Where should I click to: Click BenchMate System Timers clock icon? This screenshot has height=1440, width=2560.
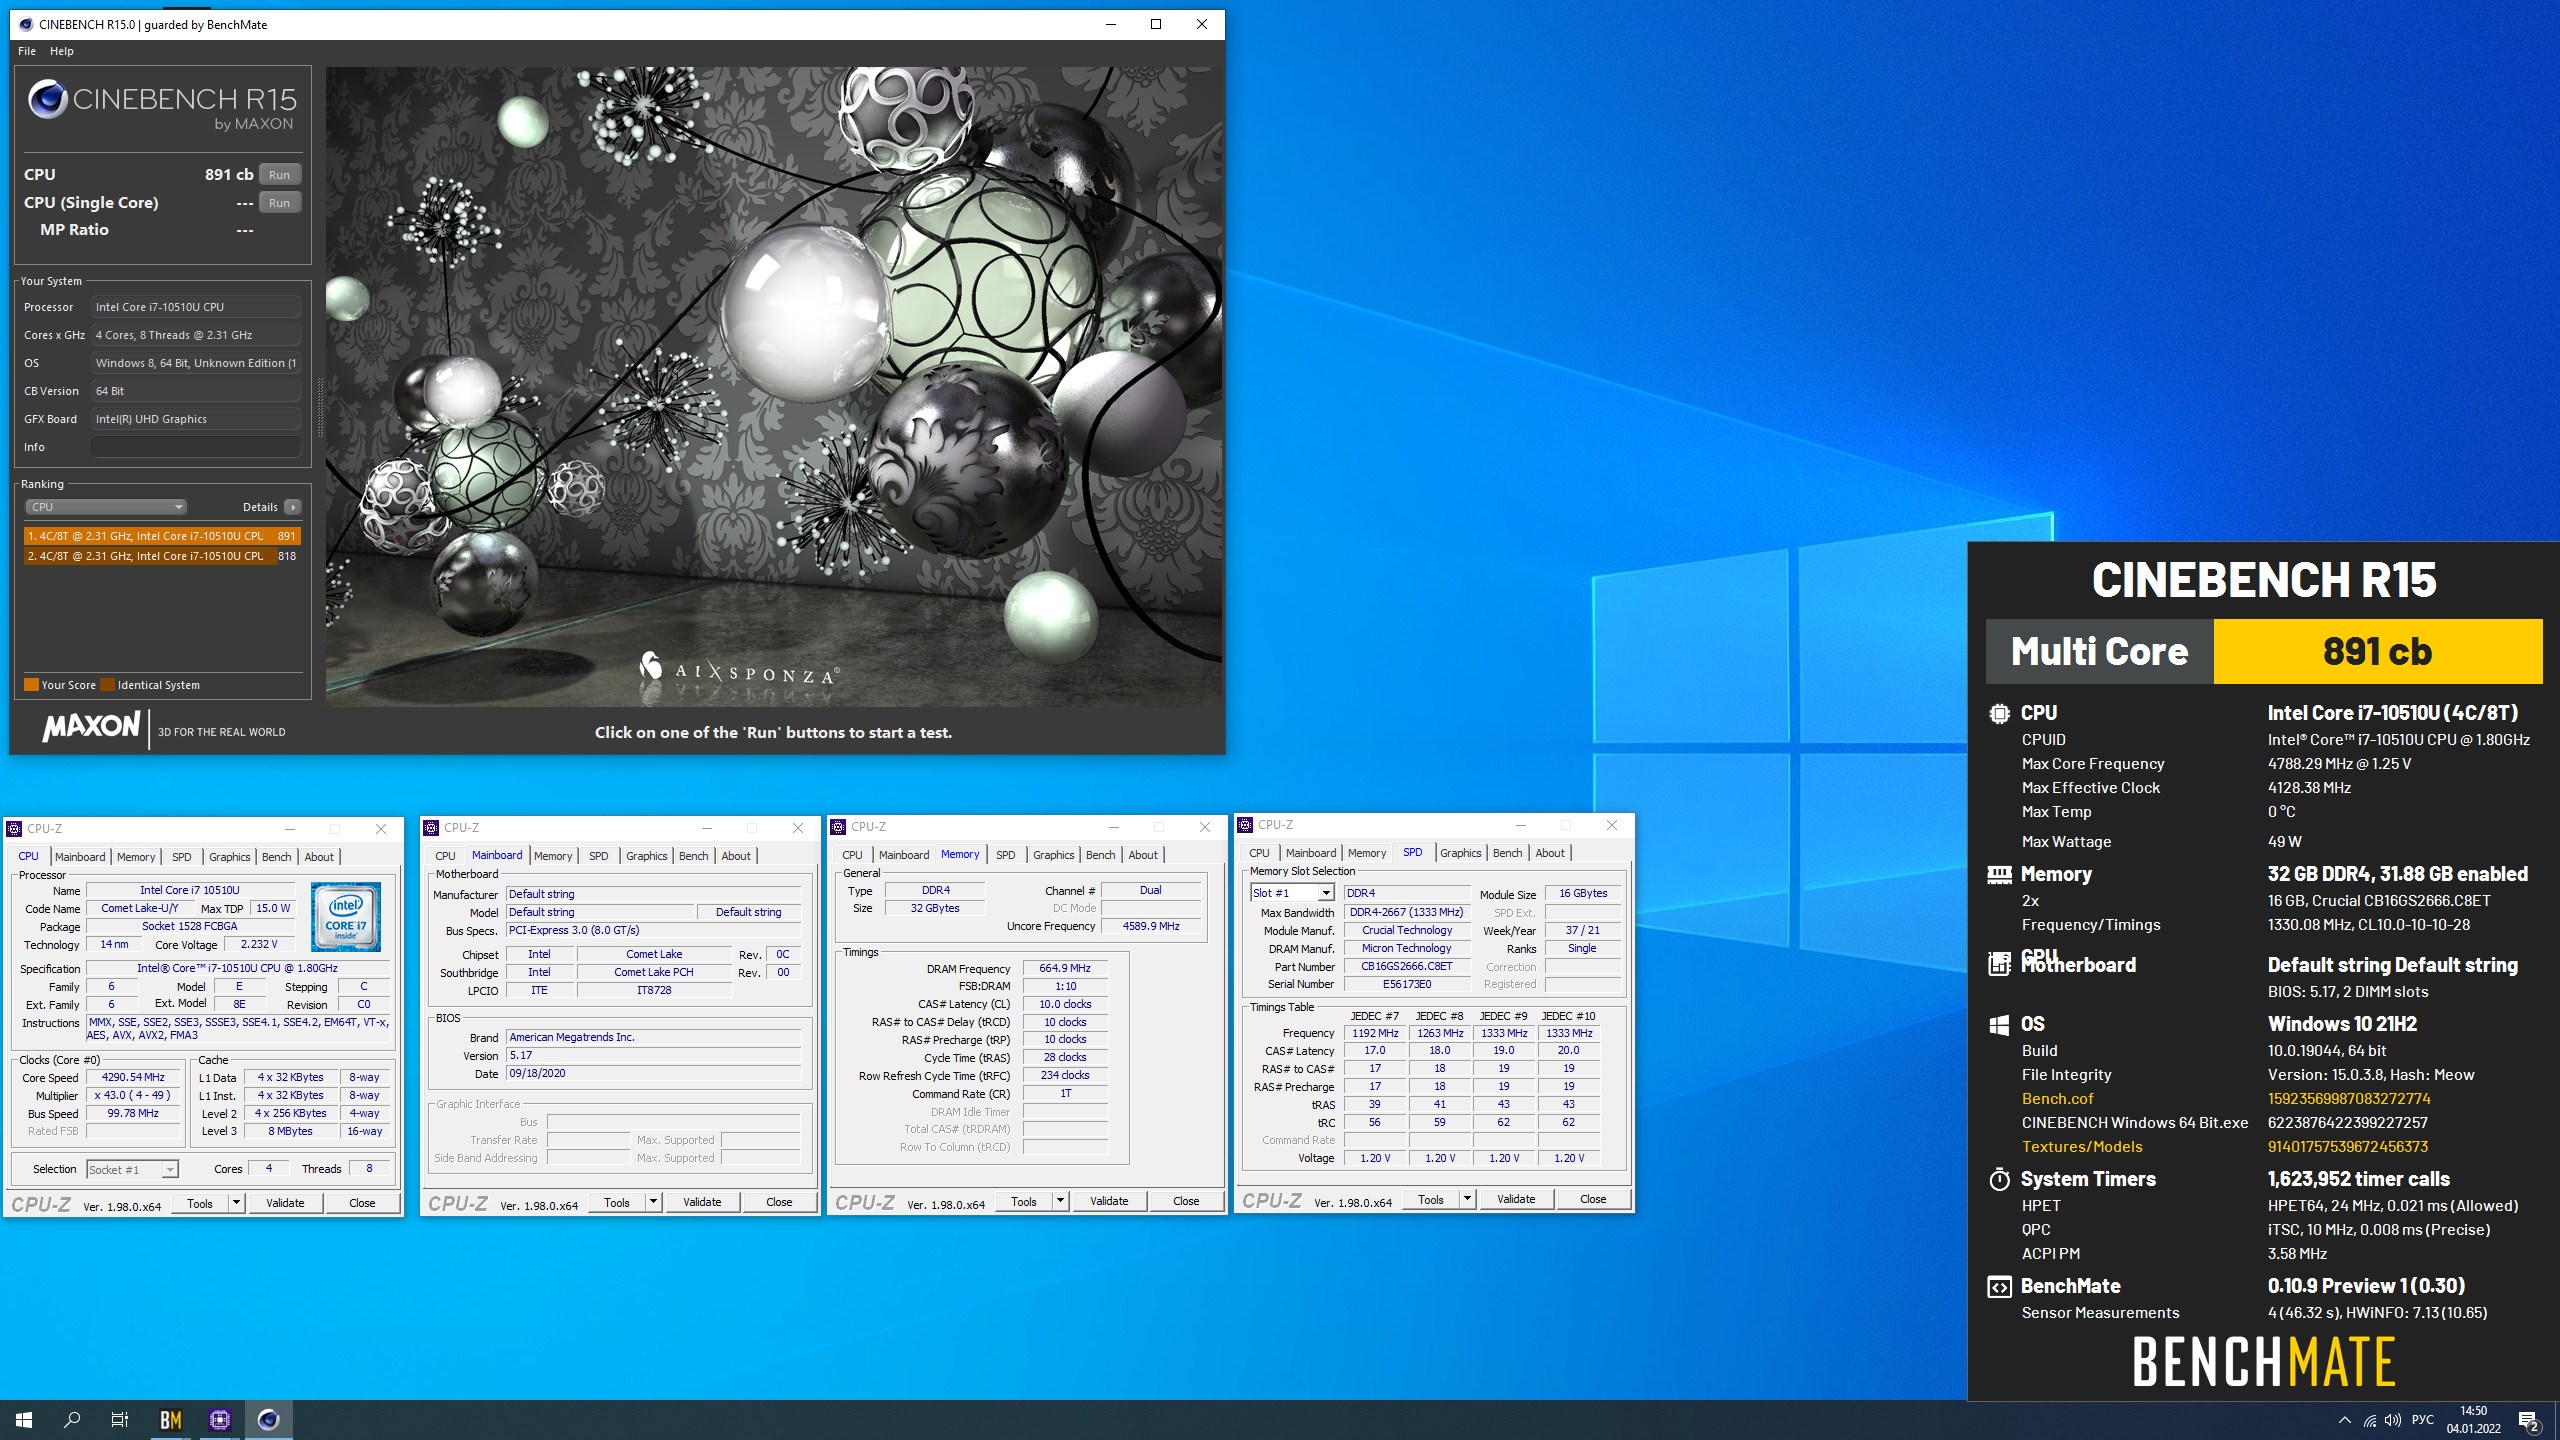click(1999, 1179)
